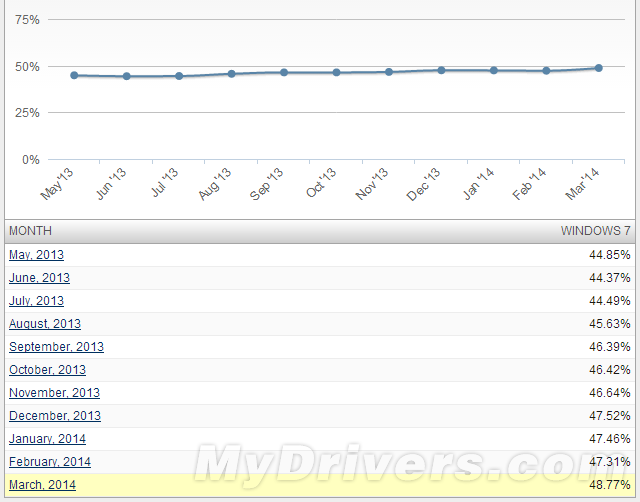Select the Dec '13 data point marker
640x502 pixels.
441,70
